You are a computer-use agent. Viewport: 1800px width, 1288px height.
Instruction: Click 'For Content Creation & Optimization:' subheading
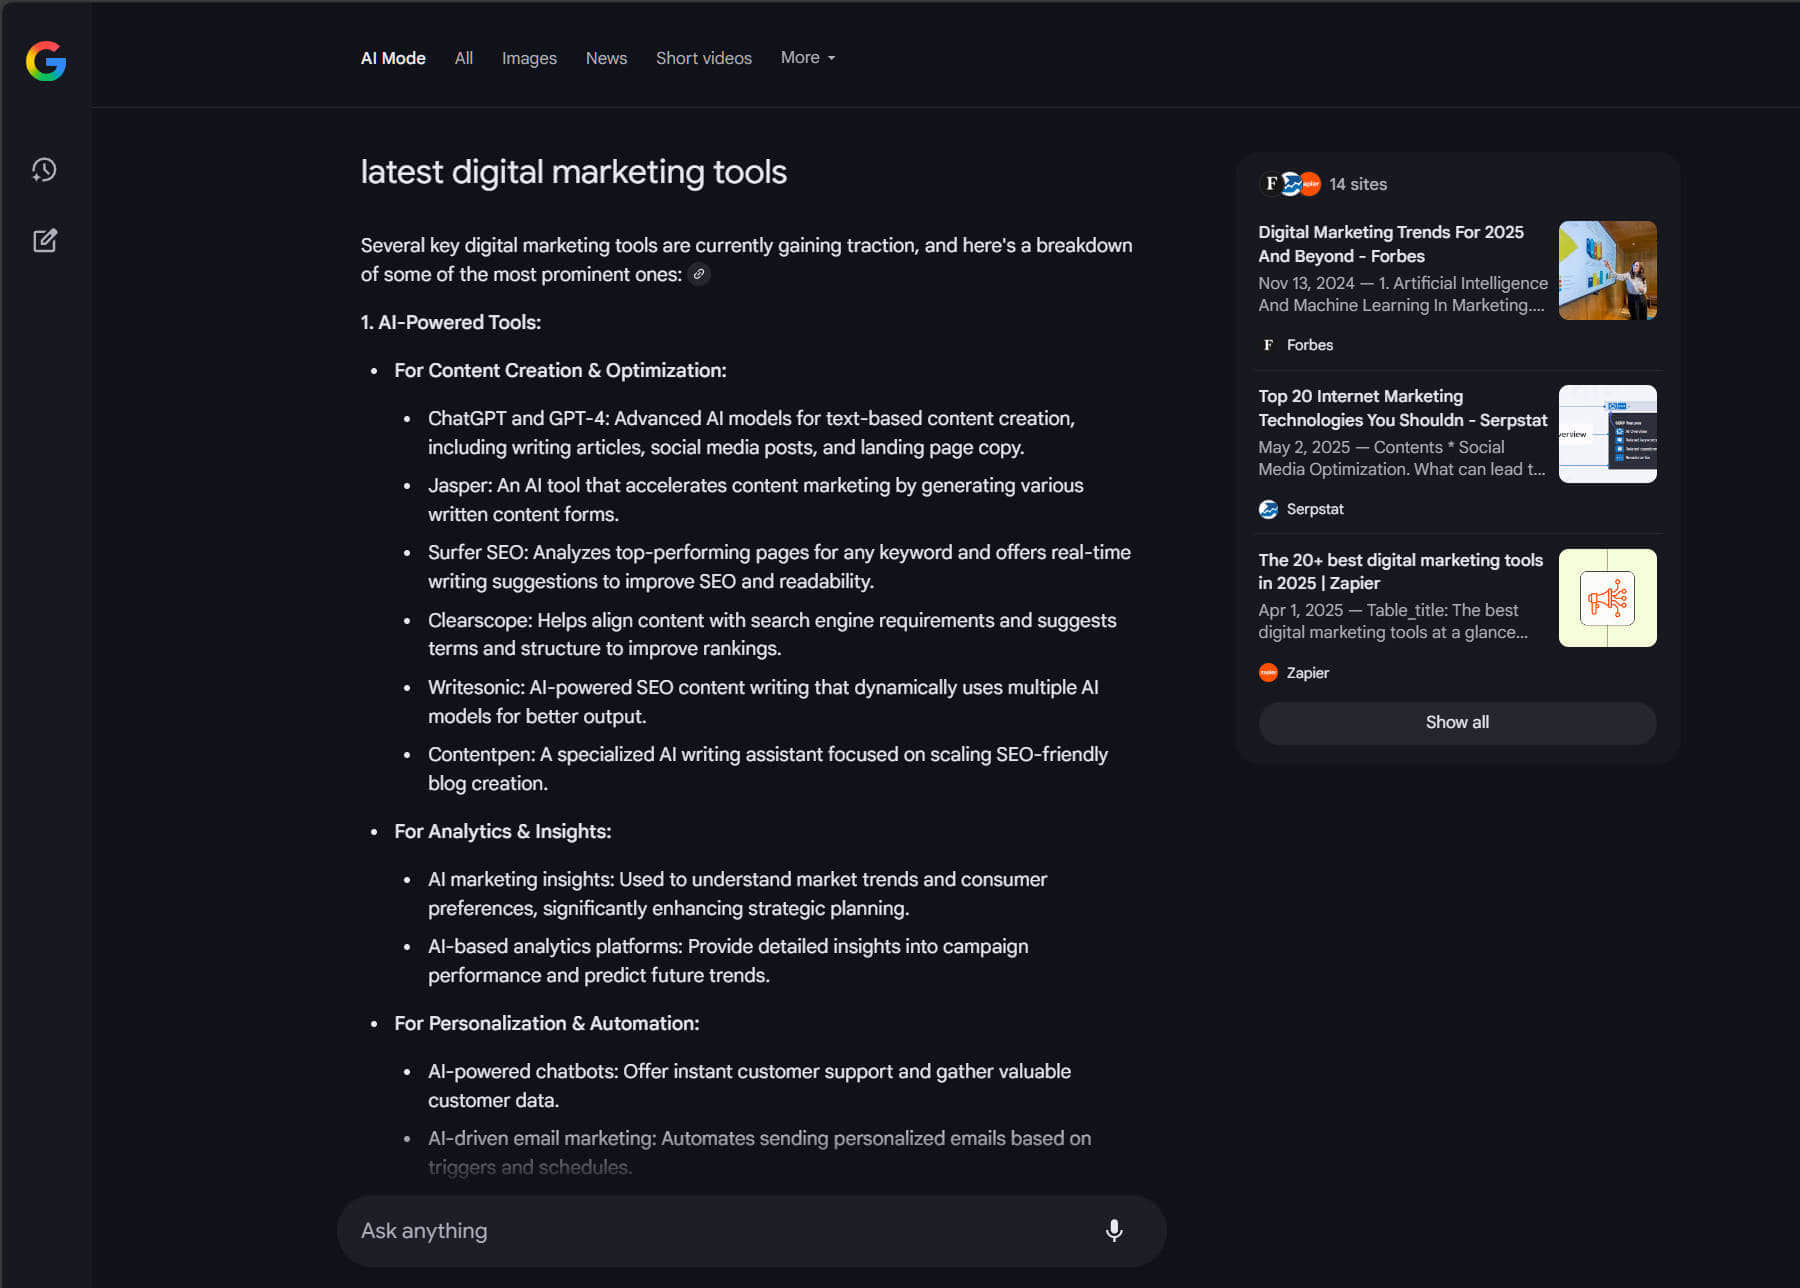560,370
